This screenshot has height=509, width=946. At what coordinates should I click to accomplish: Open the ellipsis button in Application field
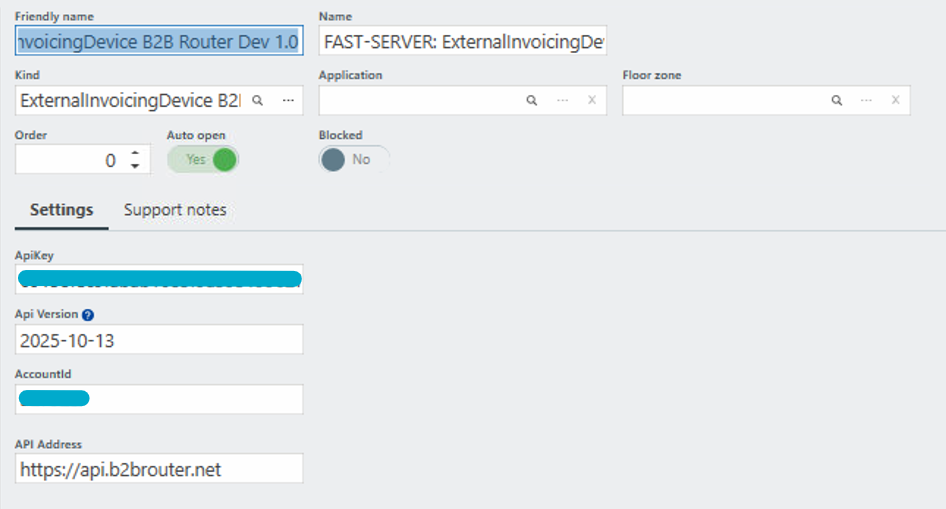click(562, 101)
